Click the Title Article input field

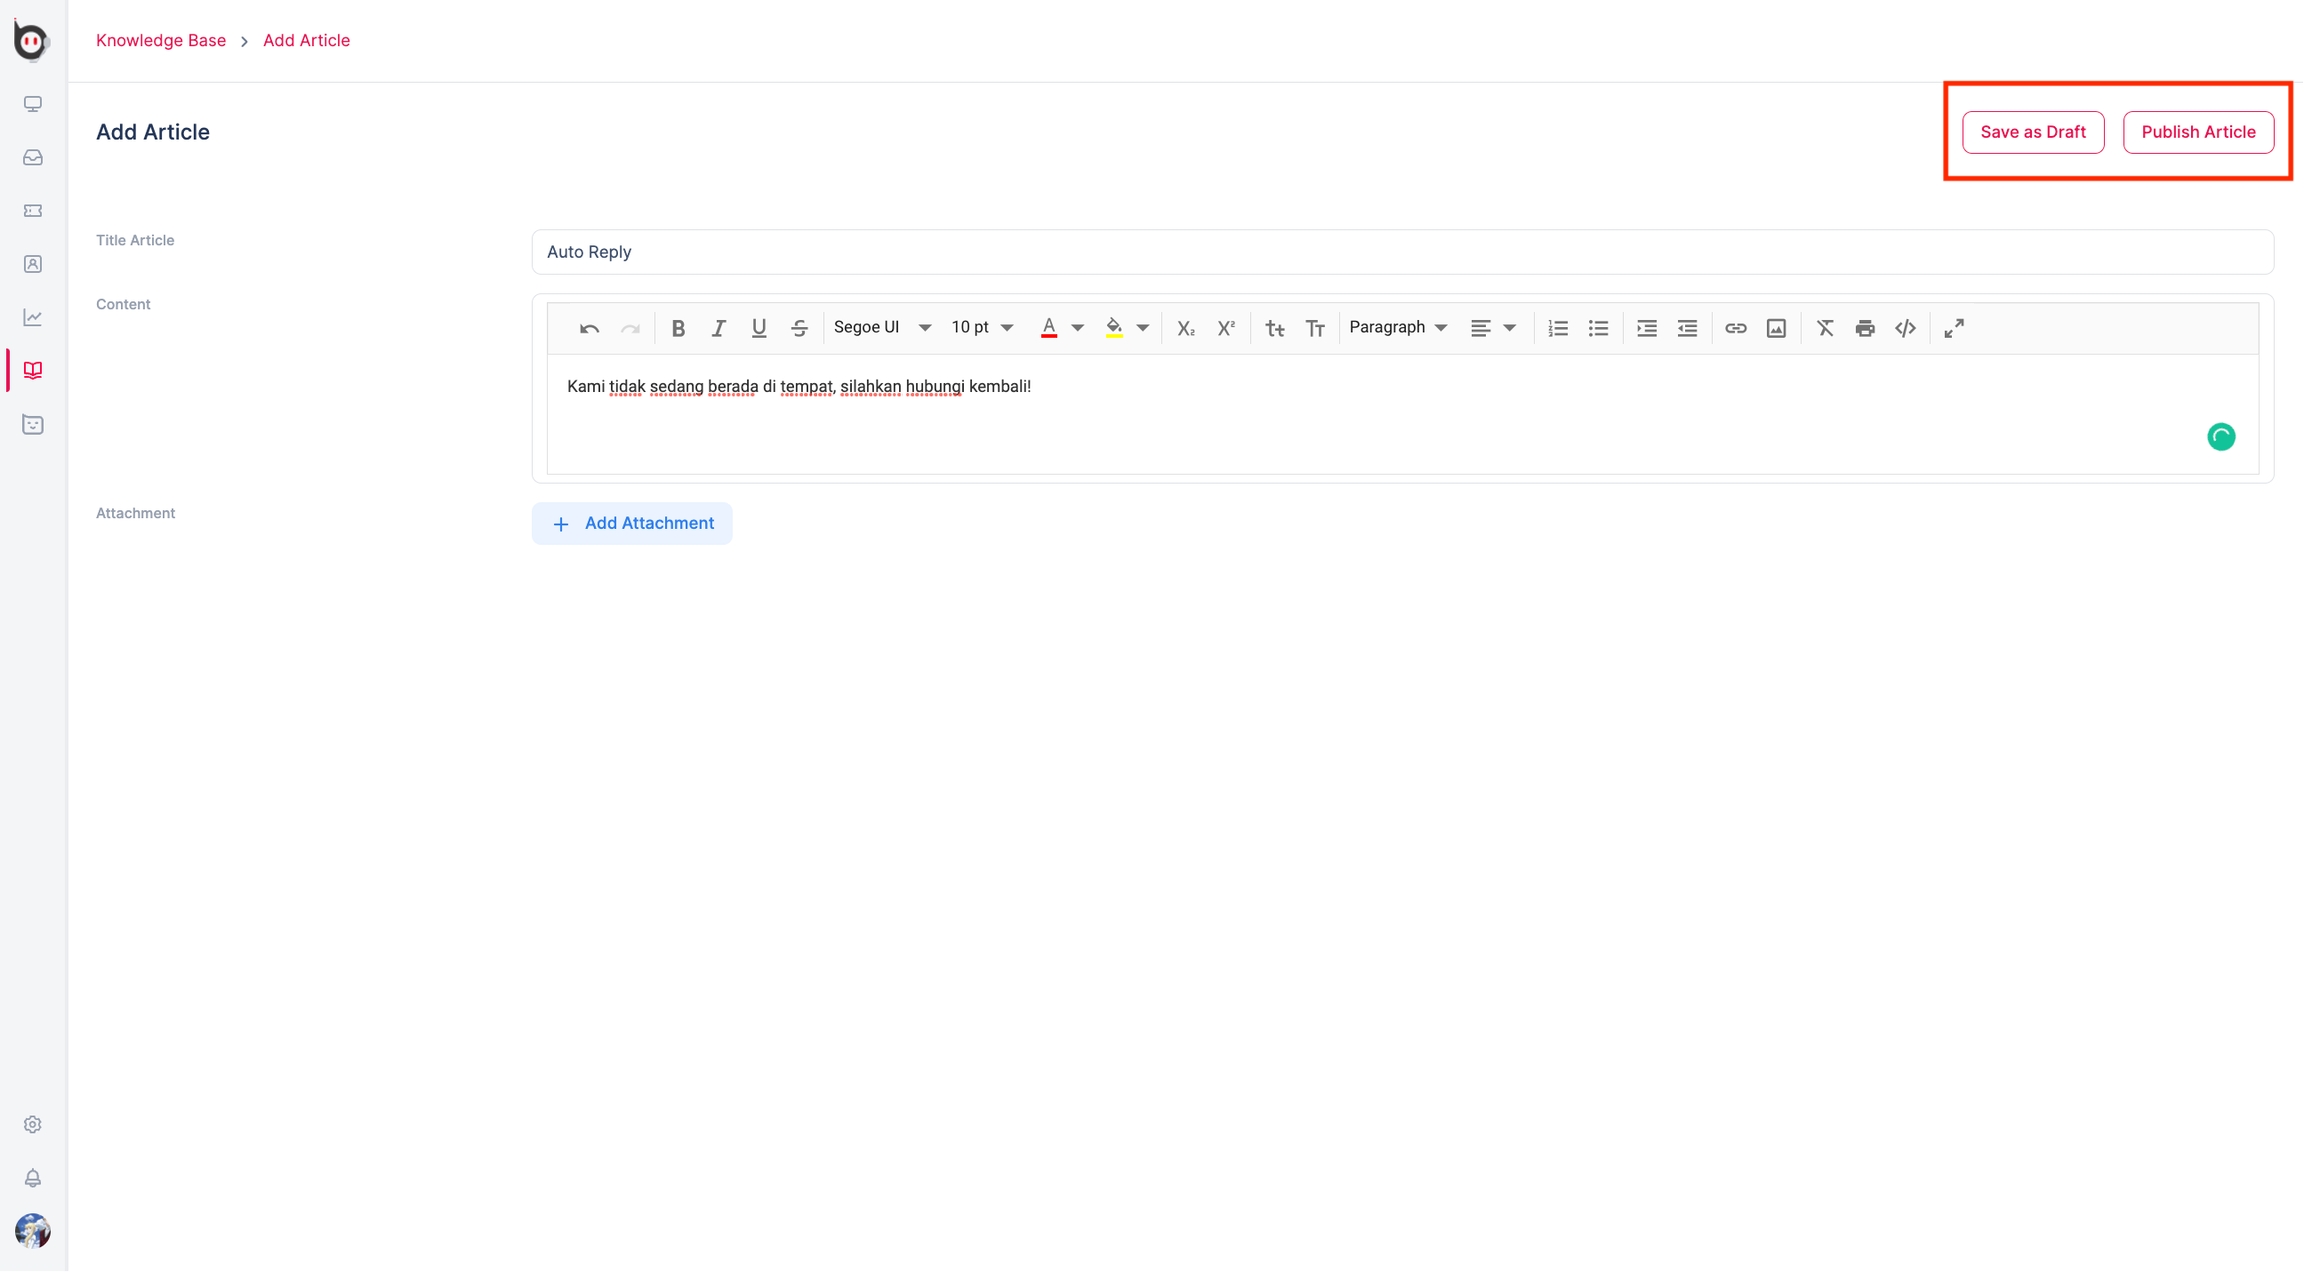[1402, 252]
